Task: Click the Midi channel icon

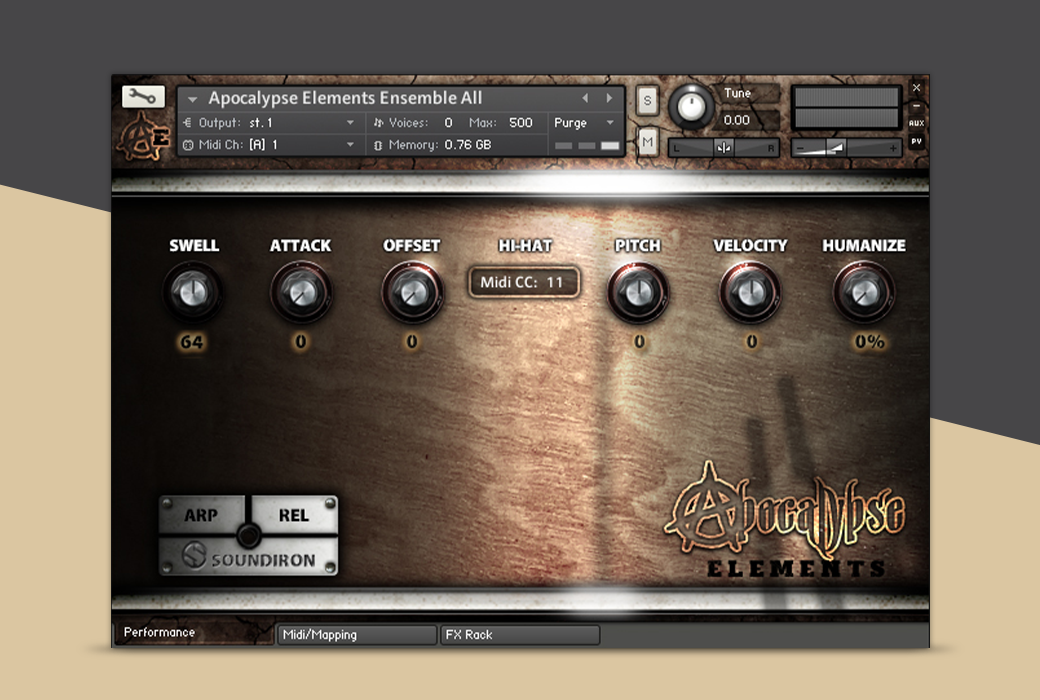Action: point(188,145)
